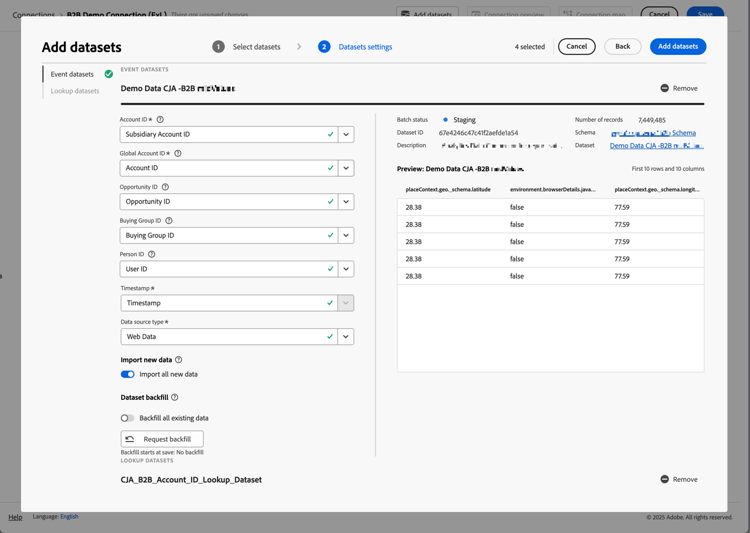Open the Opportunity ID dropdown
Viewport: 750px width, 533px height.
point(346,202)
